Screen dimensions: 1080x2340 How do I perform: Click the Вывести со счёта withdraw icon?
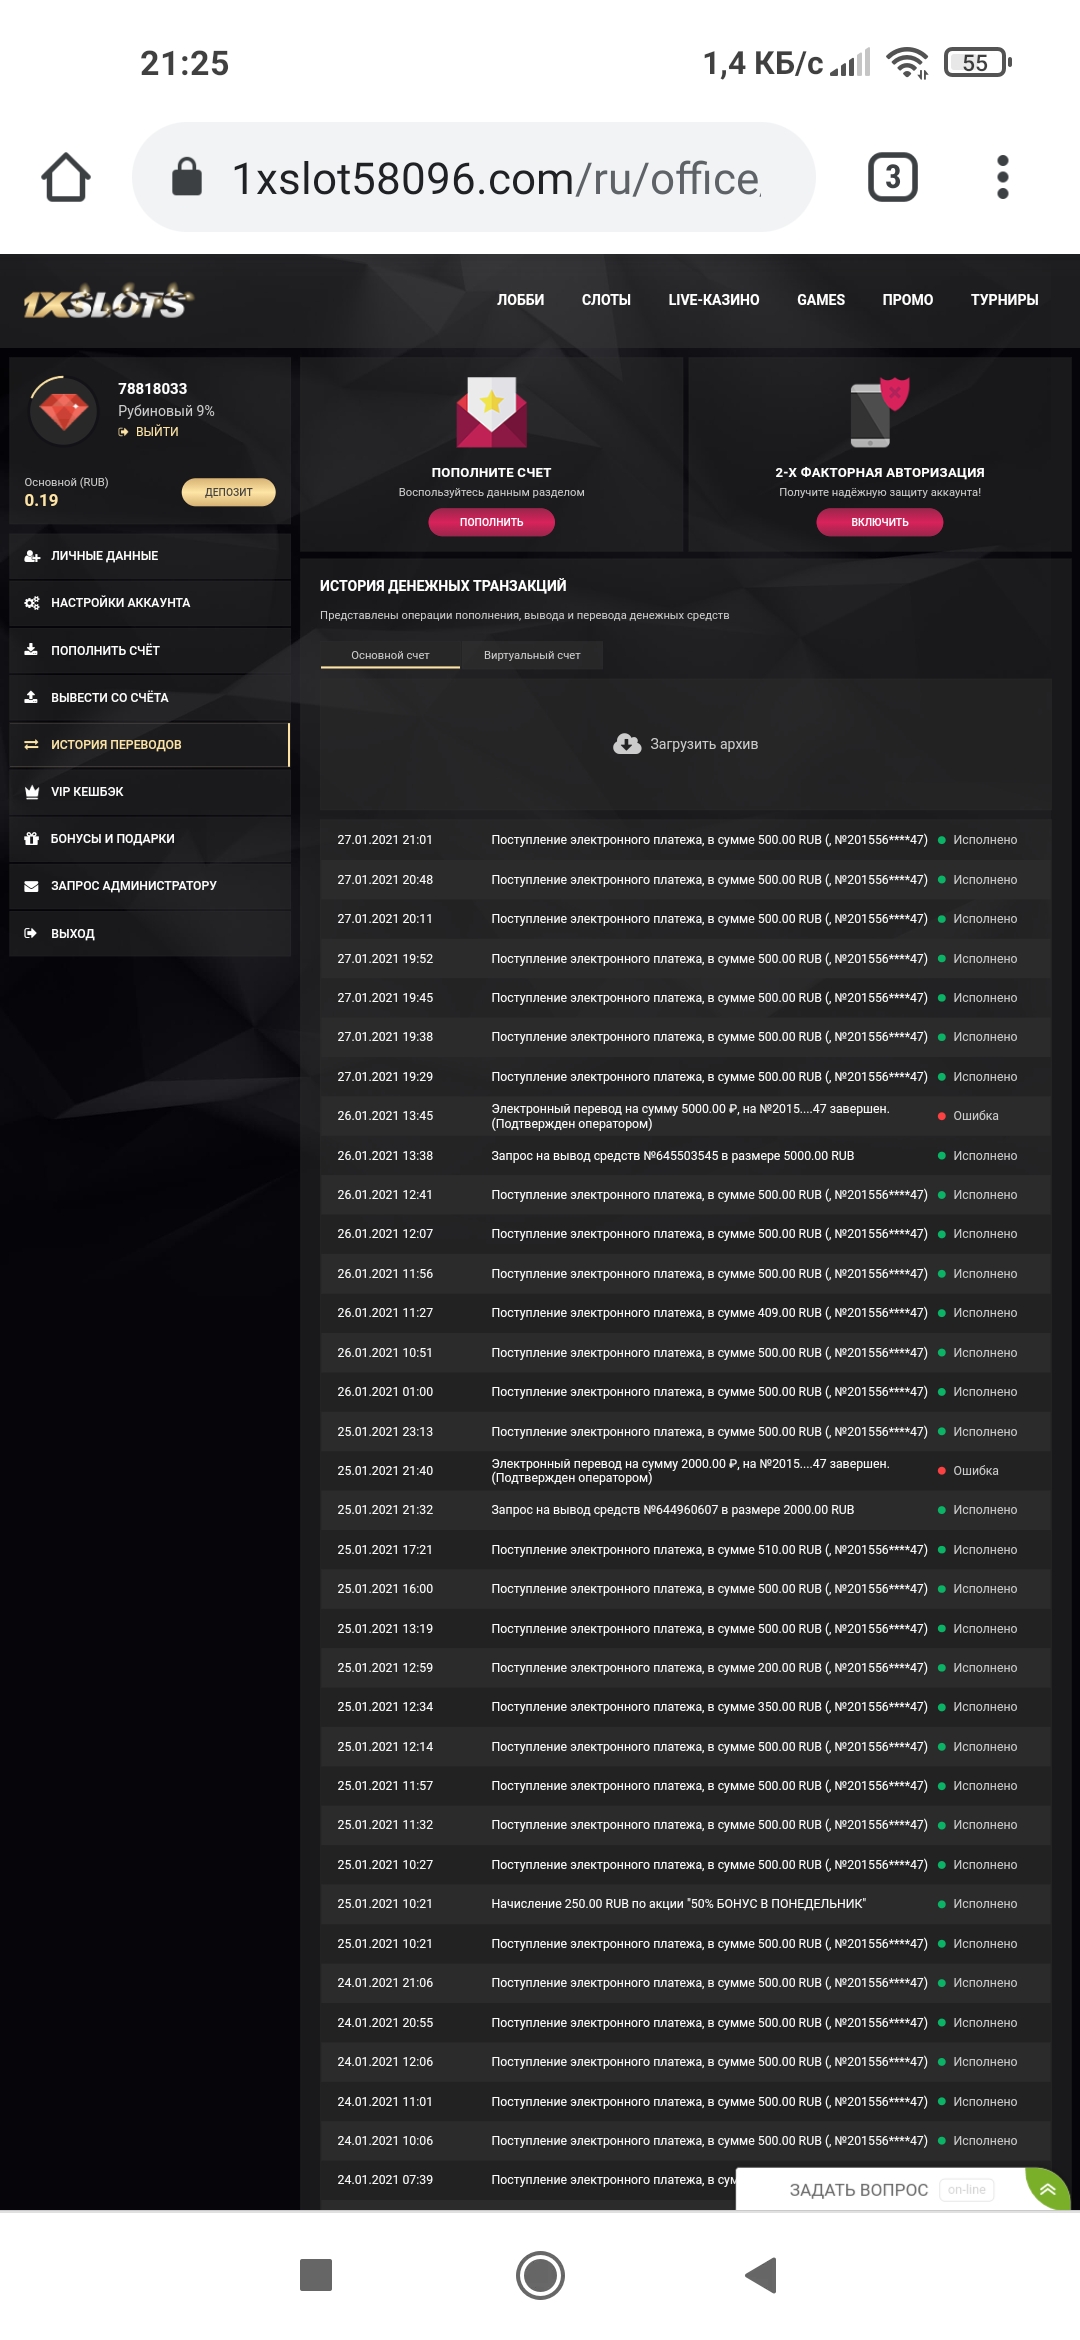[33, 698]
